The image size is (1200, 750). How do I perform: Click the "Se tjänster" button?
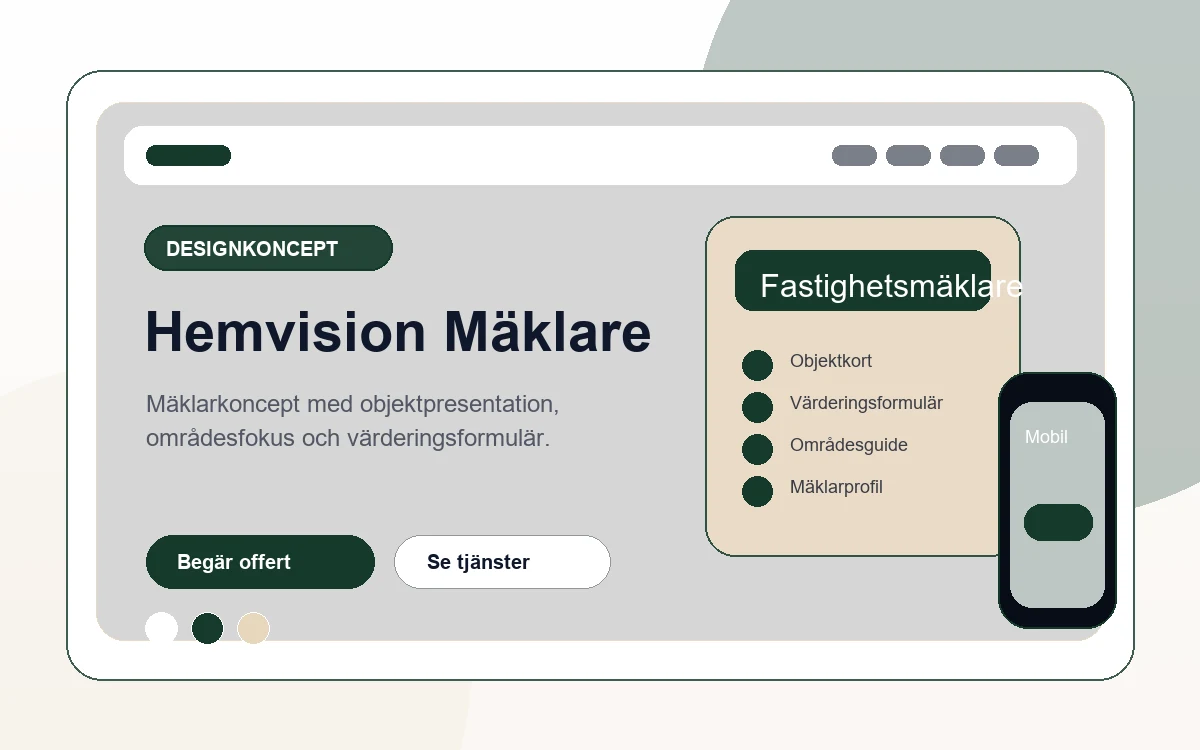tap(502, 562)
